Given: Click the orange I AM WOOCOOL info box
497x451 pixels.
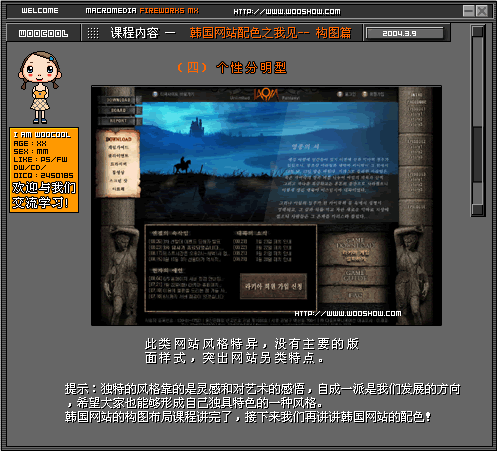Looking at the screenshot, I should coord(44,170).
